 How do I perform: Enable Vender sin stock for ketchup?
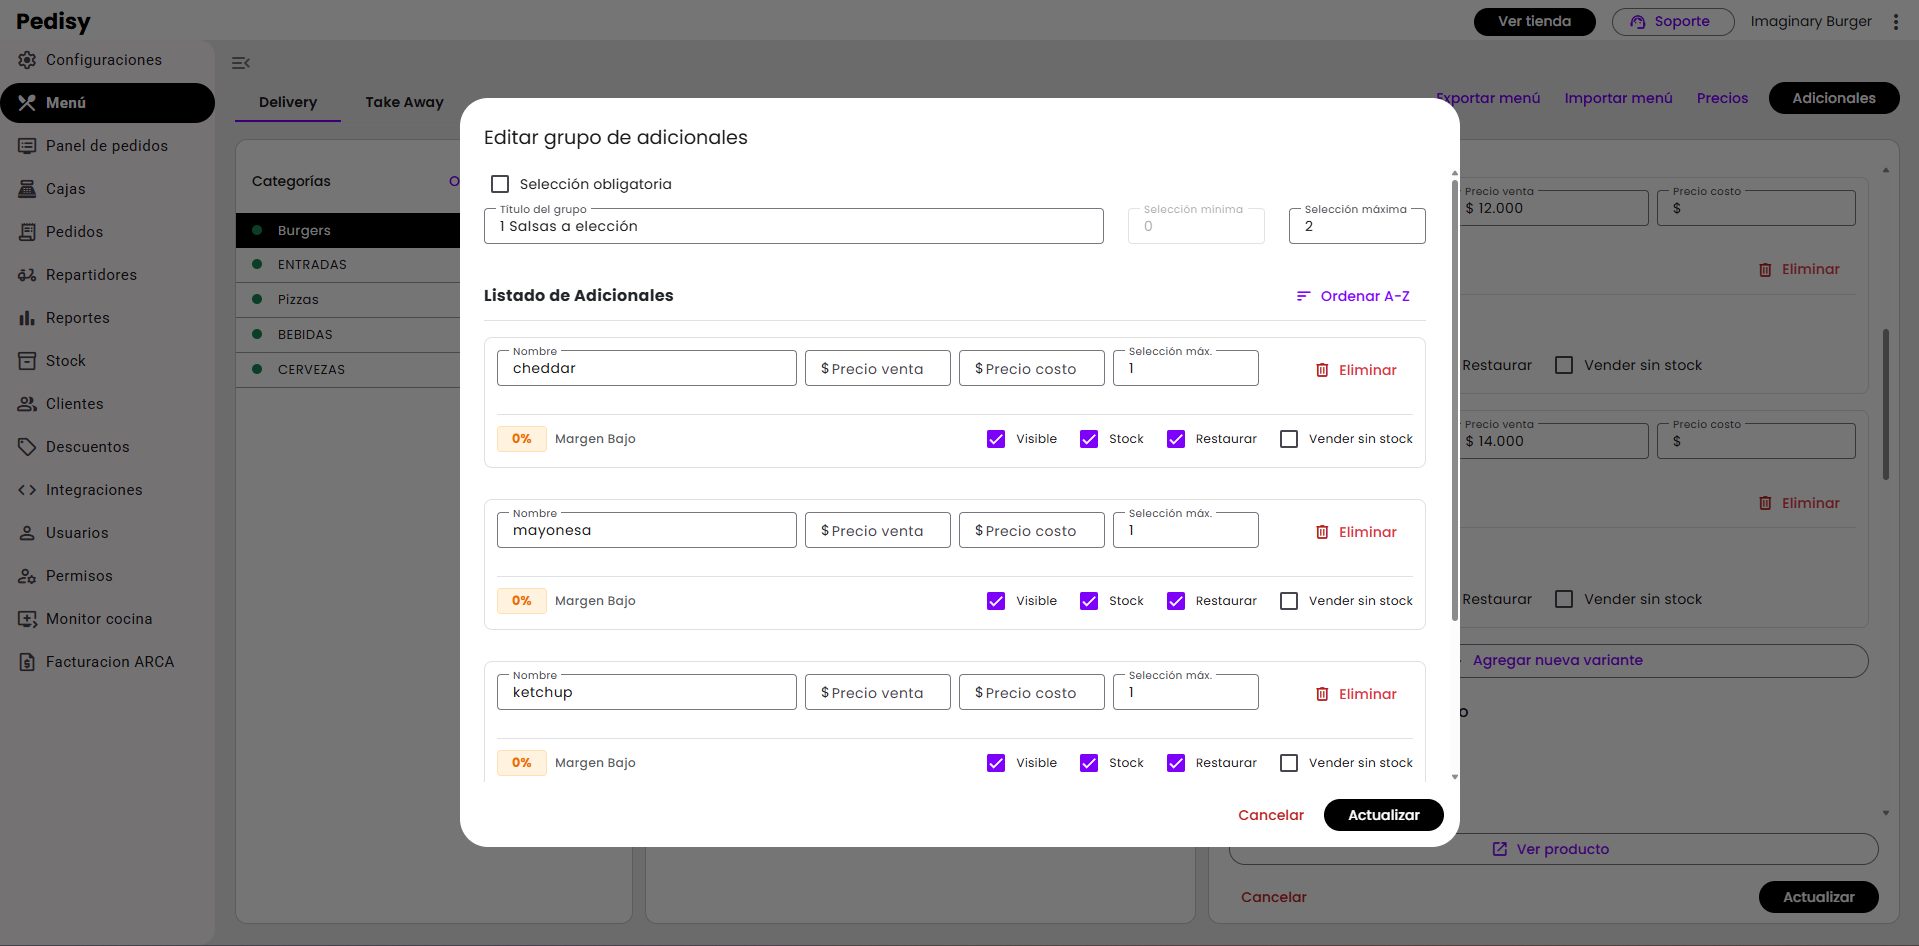tap(1288, 762)
